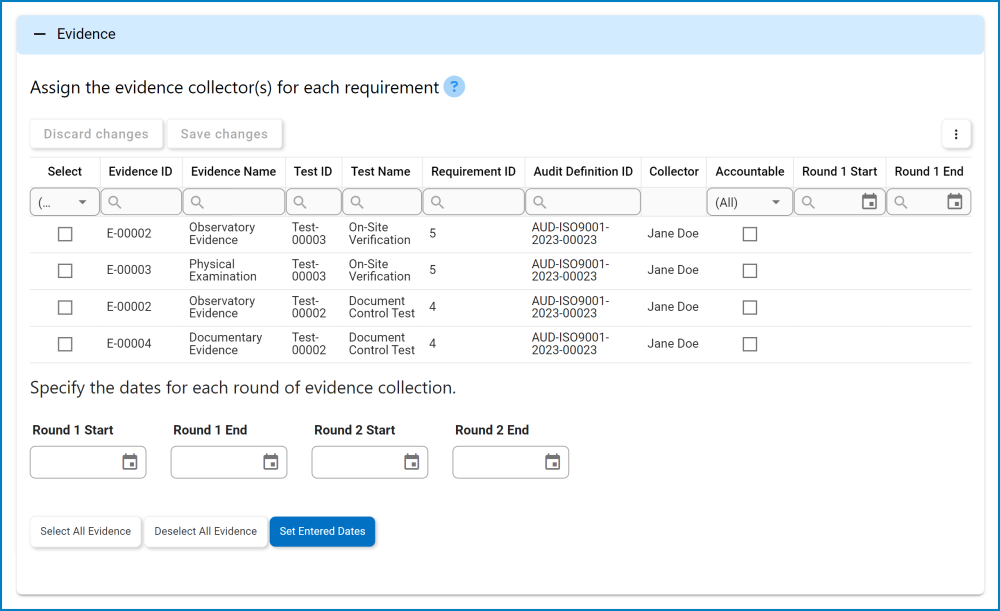
Task: Select the checkbox for E-00003 Physical Examination
Action: coord(65,270)
